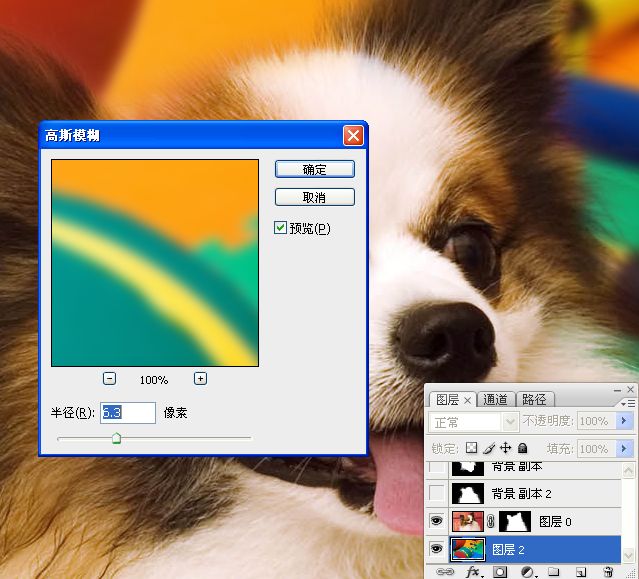Zoom out the blur preview with minus button

point(109,379)
